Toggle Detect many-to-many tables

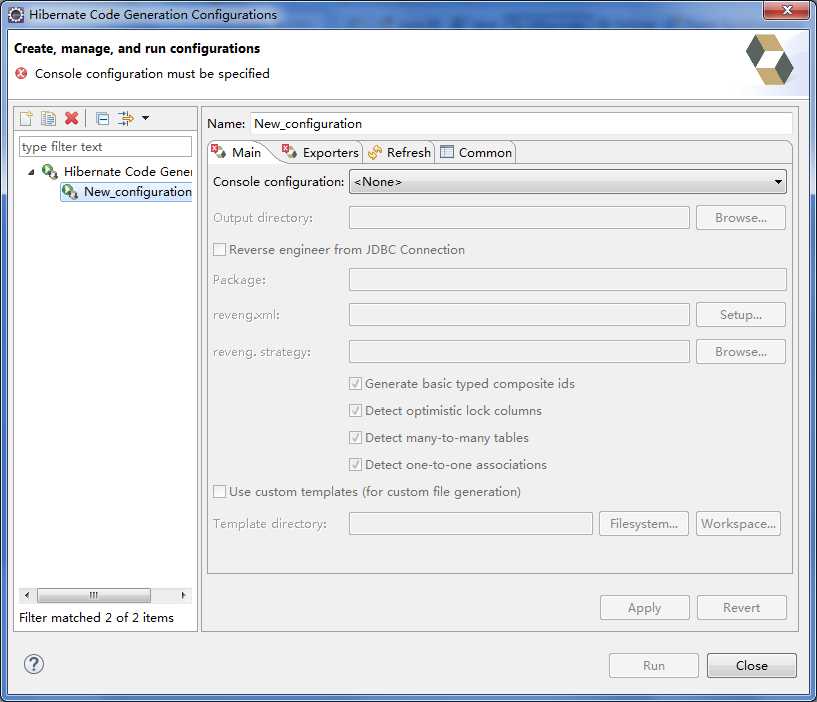tap(355, 438)
